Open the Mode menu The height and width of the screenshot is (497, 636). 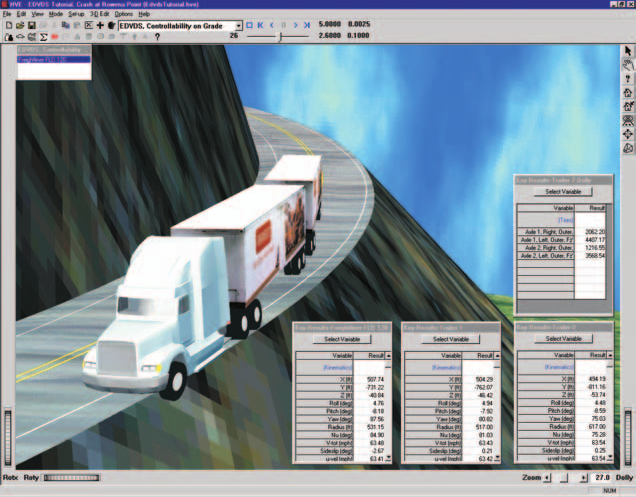[56, 14]
